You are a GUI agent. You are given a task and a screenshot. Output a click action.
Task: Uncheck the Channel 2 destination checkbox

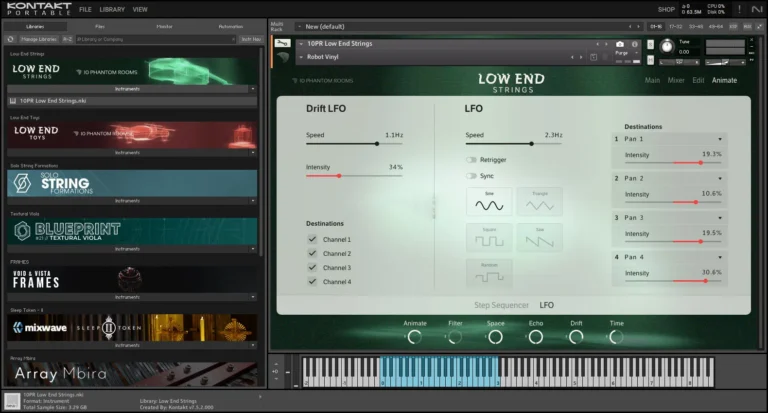312,253
